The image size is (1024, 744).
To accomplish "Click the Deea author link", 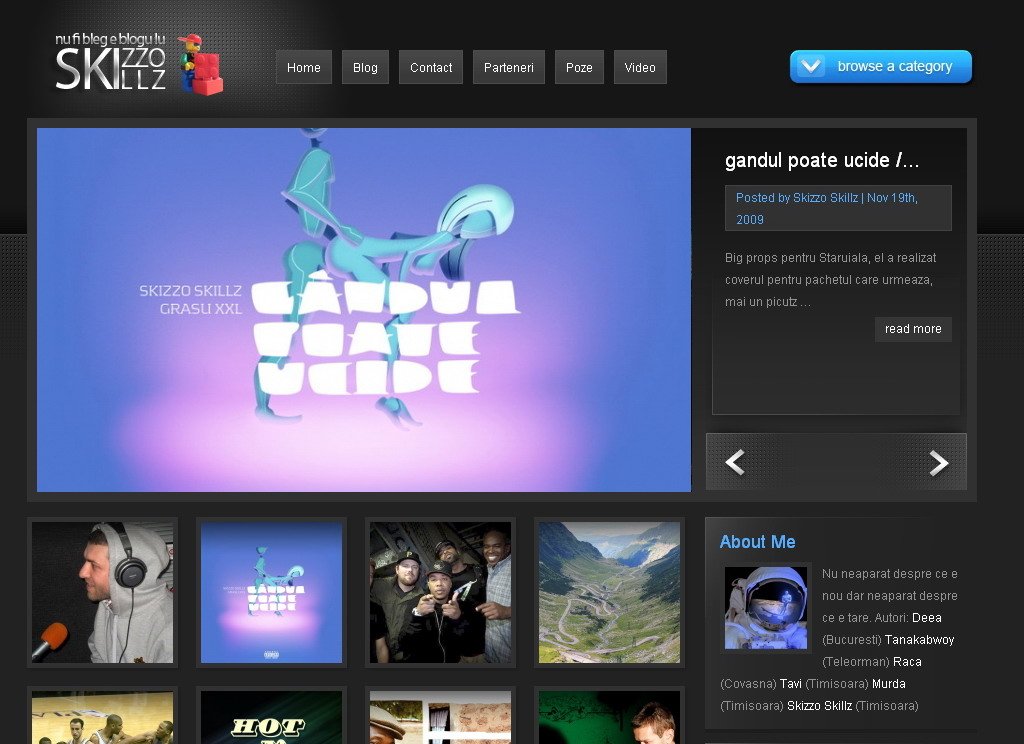I will 927,617.
